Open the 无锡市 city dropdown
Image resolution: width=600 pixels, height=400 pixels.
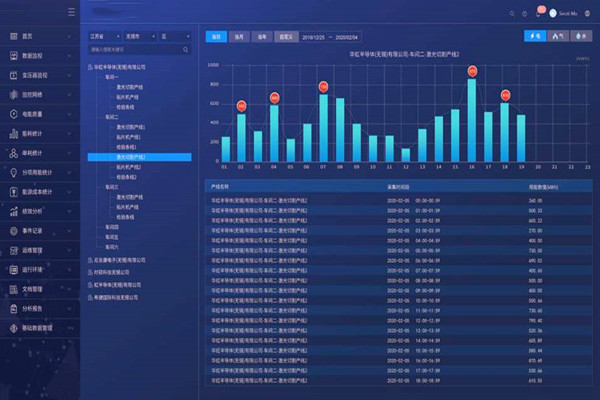click(137, 35)
